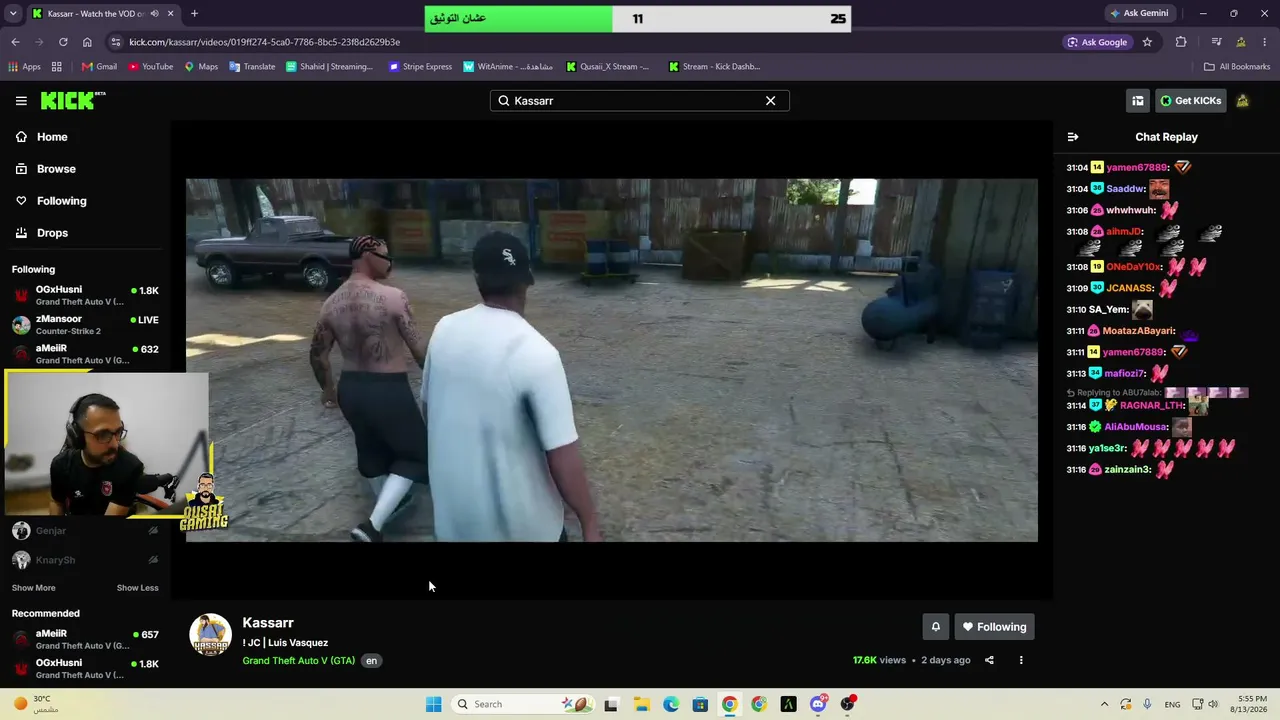Go back in browser history
1280x720 pixels.
(15, 42)
